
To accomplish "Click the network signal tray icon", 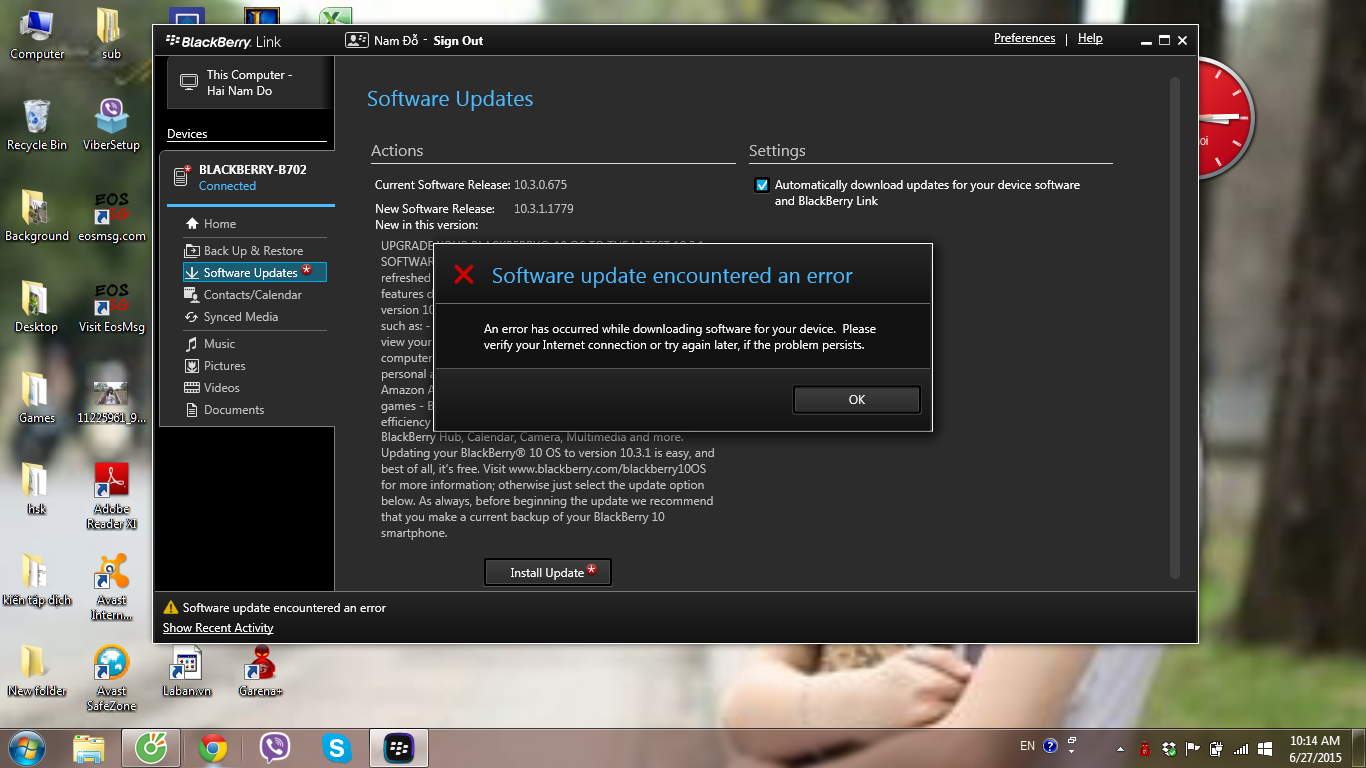I will point(1241,749).
